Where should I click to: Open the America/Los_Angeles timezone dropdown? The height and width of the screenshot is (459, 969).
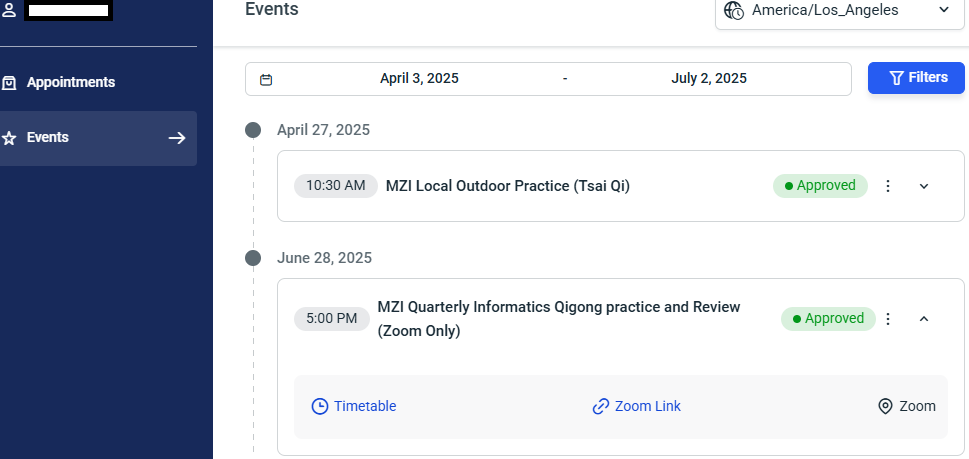pyautogui.click(x=840, y=11)
